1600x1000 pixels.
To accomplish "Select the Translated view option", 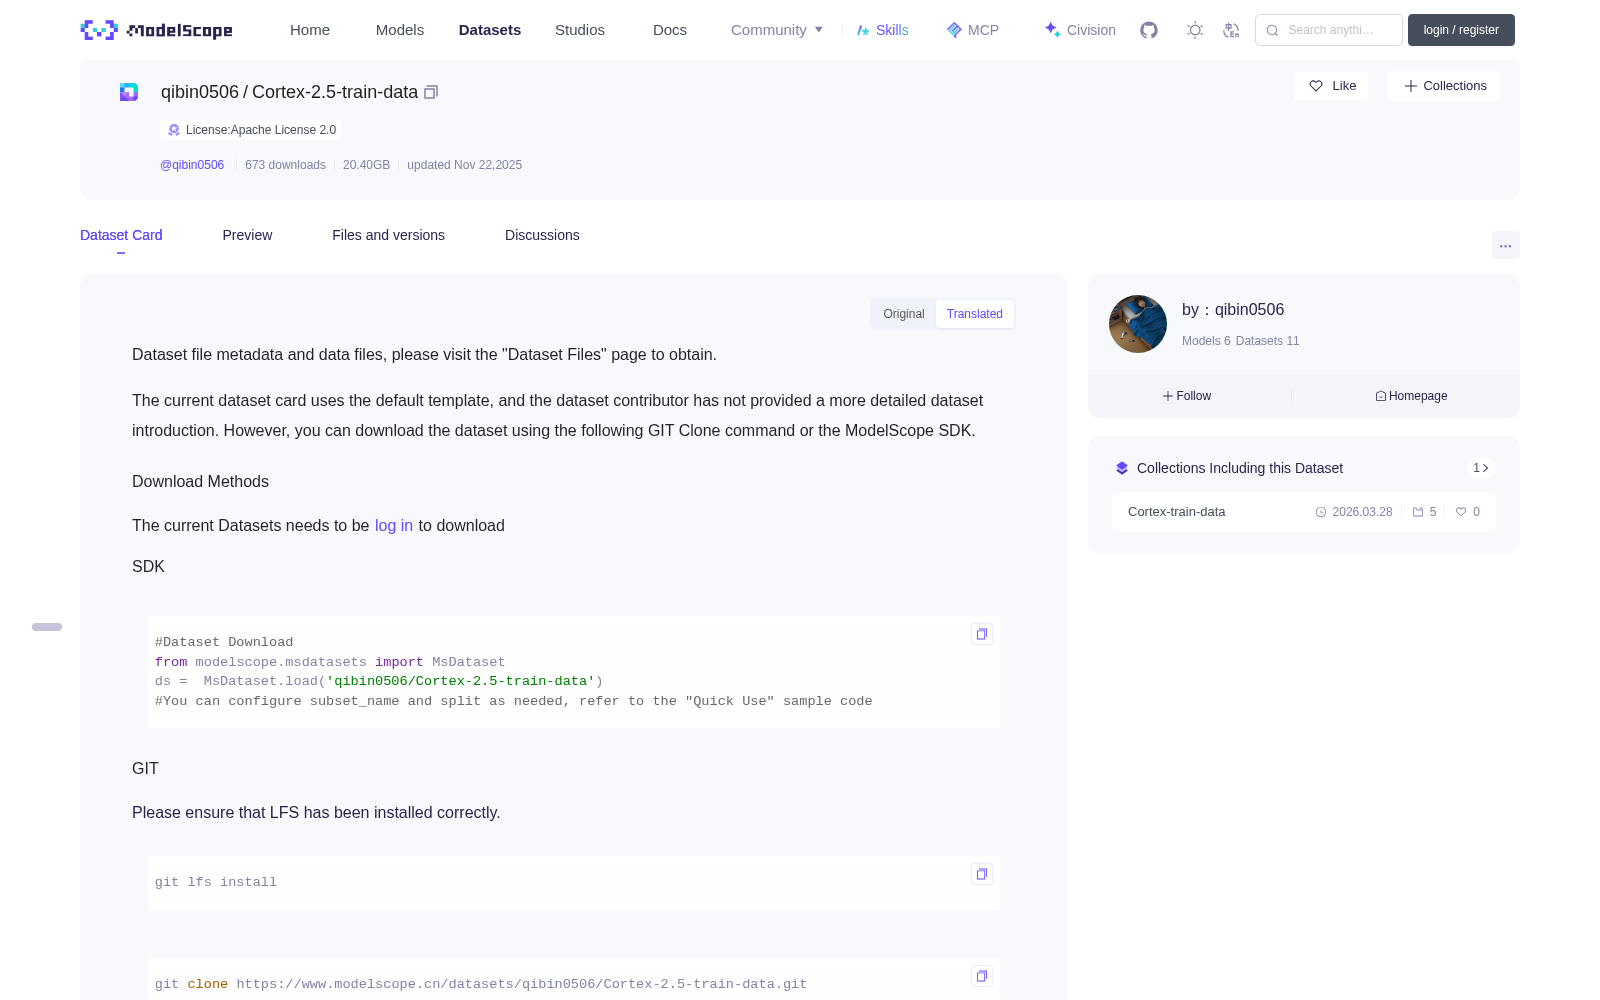I will tap(974, 314).
